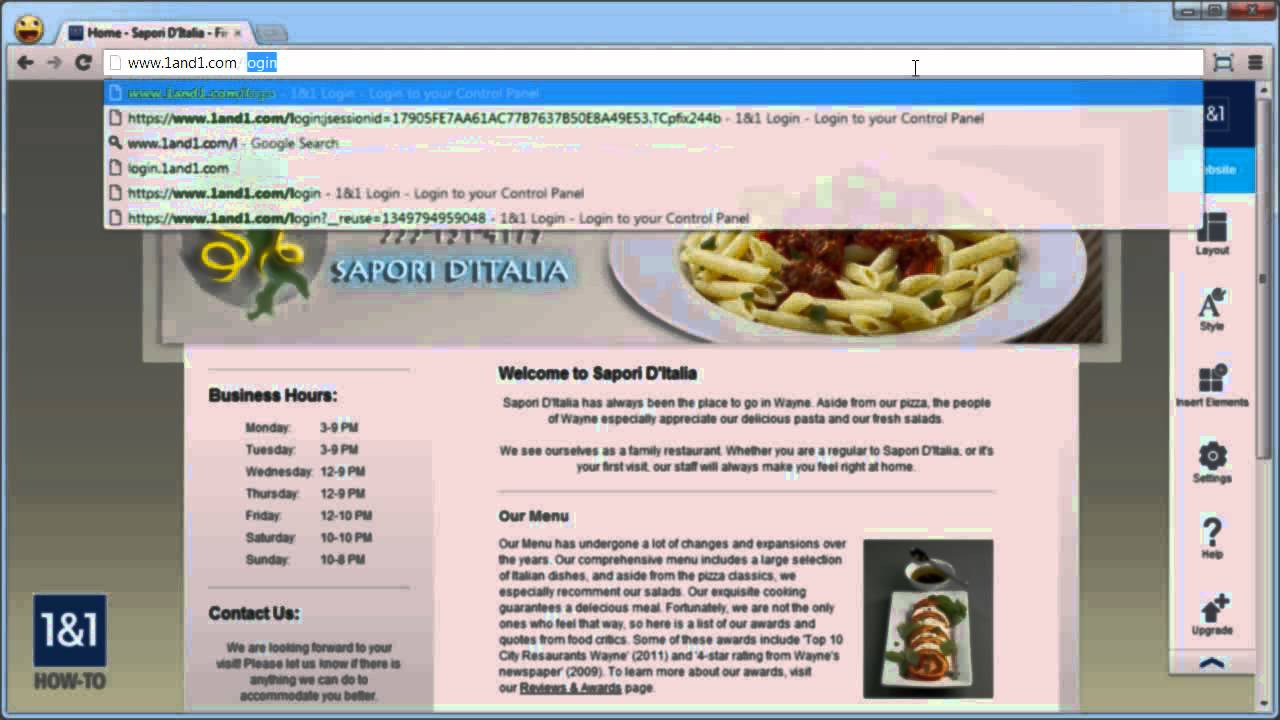Open a new browser tab
1280x720 pixels.
click(x=272, y=34)
